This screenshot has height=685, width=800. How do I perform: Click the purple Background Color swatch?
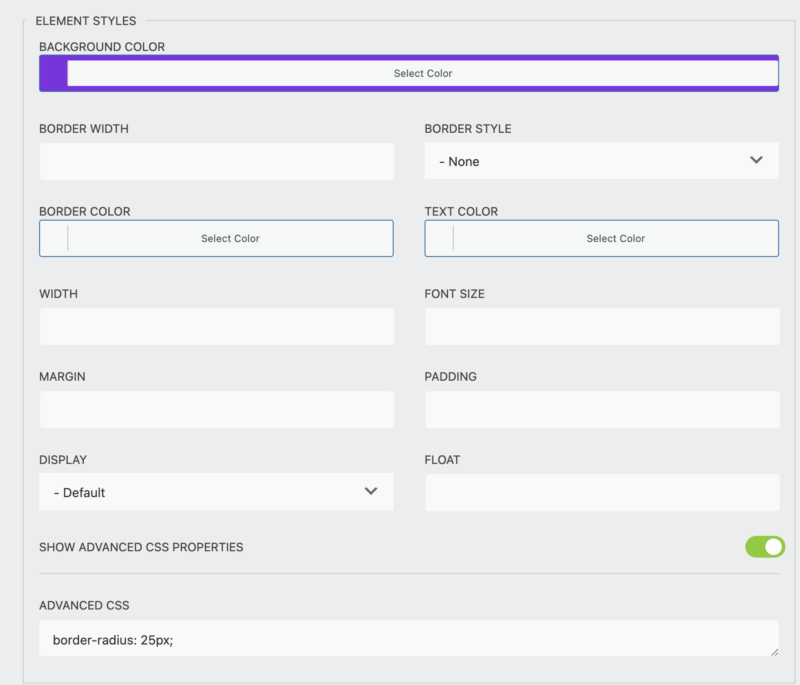tap(53, 73)
